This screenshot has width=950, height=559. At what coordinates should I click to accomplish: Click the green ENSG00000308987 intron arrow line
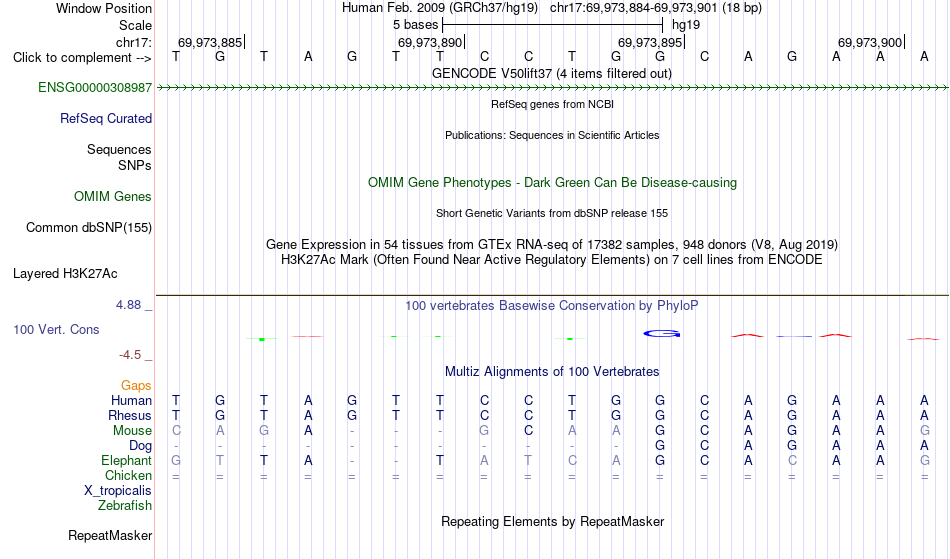[552, 88]
